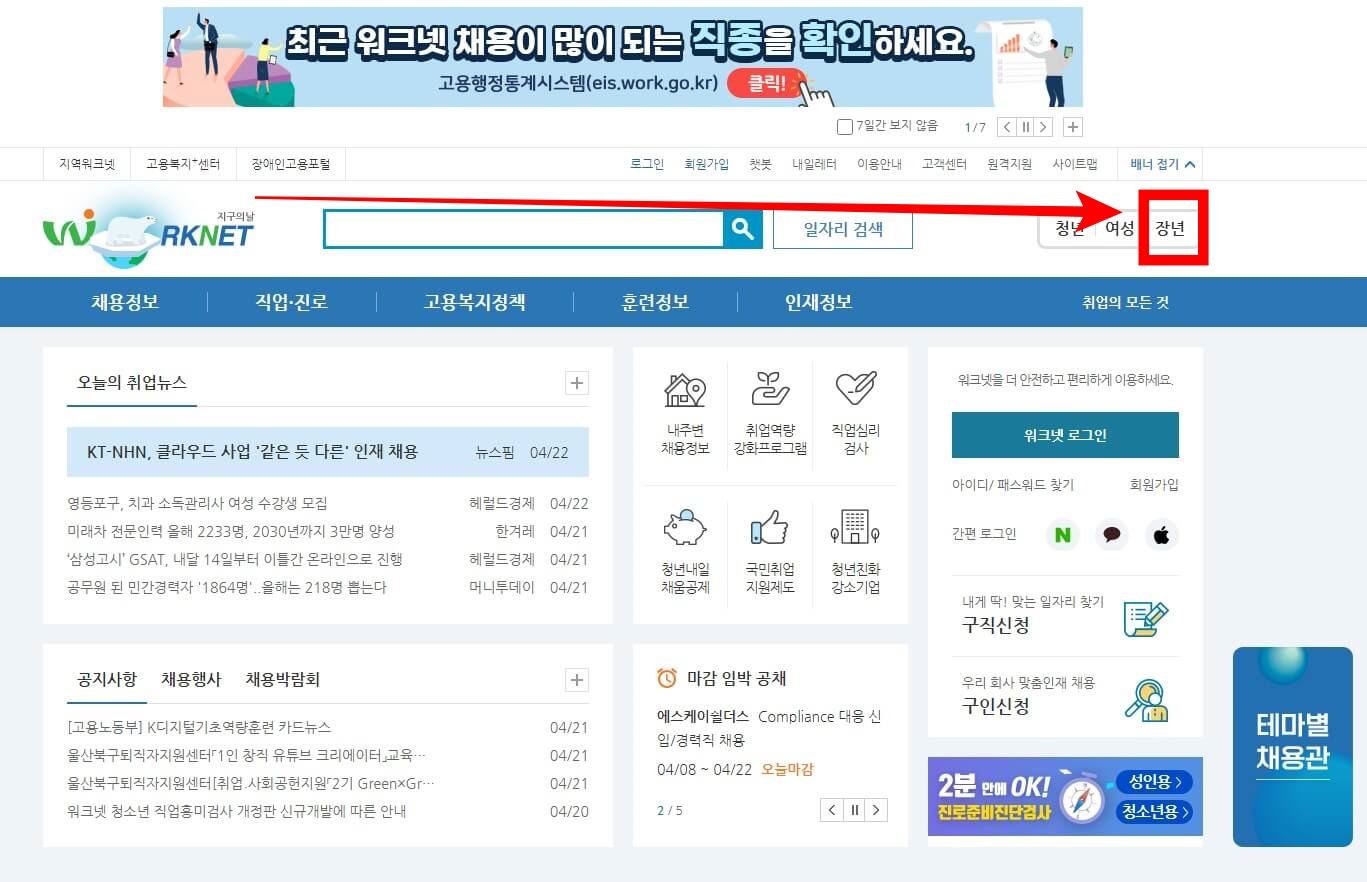Open the 채용정보 menu
The height and width of the screenshot is (882, 1367).
[x=123, y=302]
